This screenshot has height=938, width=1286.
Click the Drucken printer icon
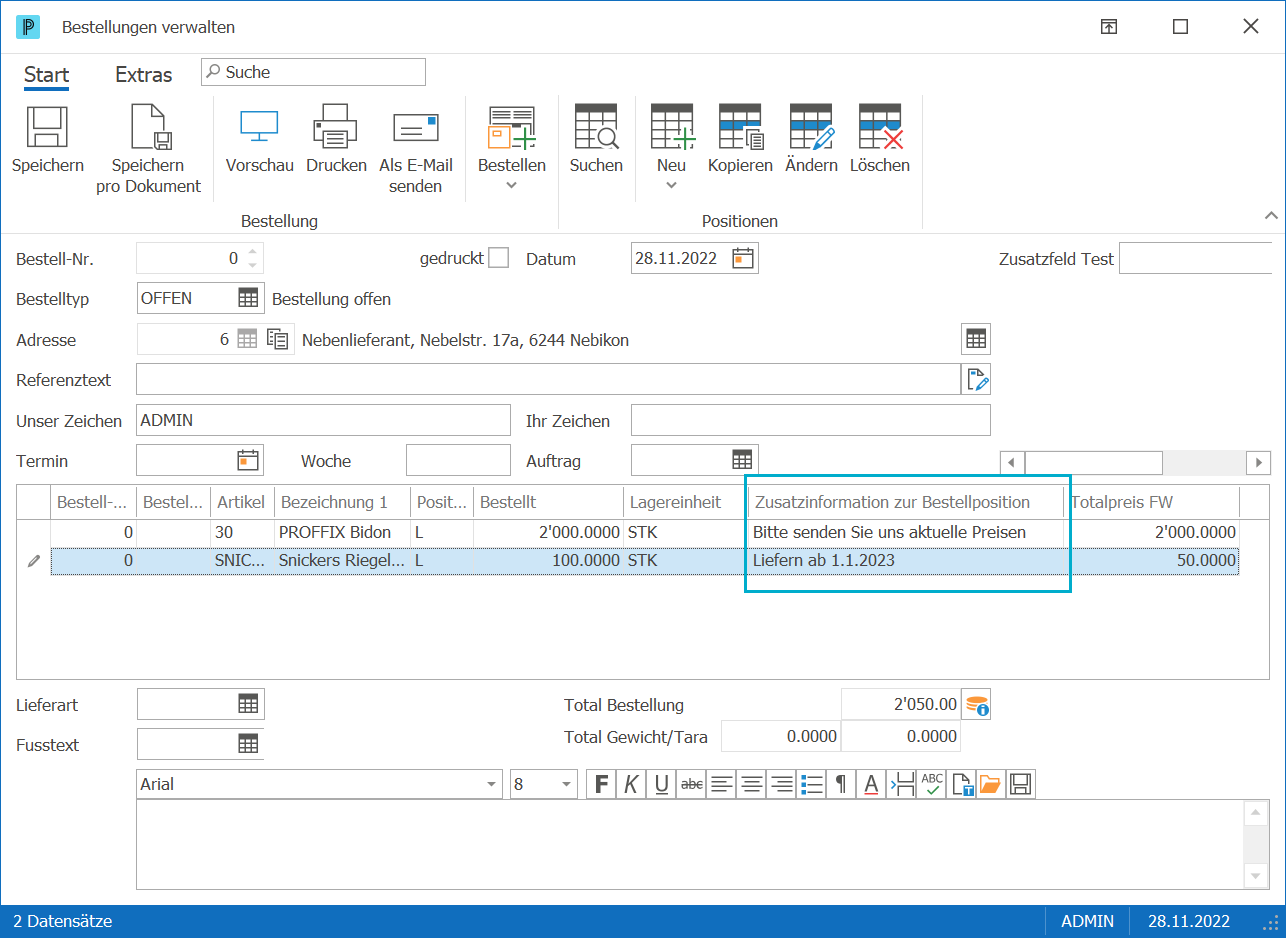pyautogui.click(x=335, y=126)
